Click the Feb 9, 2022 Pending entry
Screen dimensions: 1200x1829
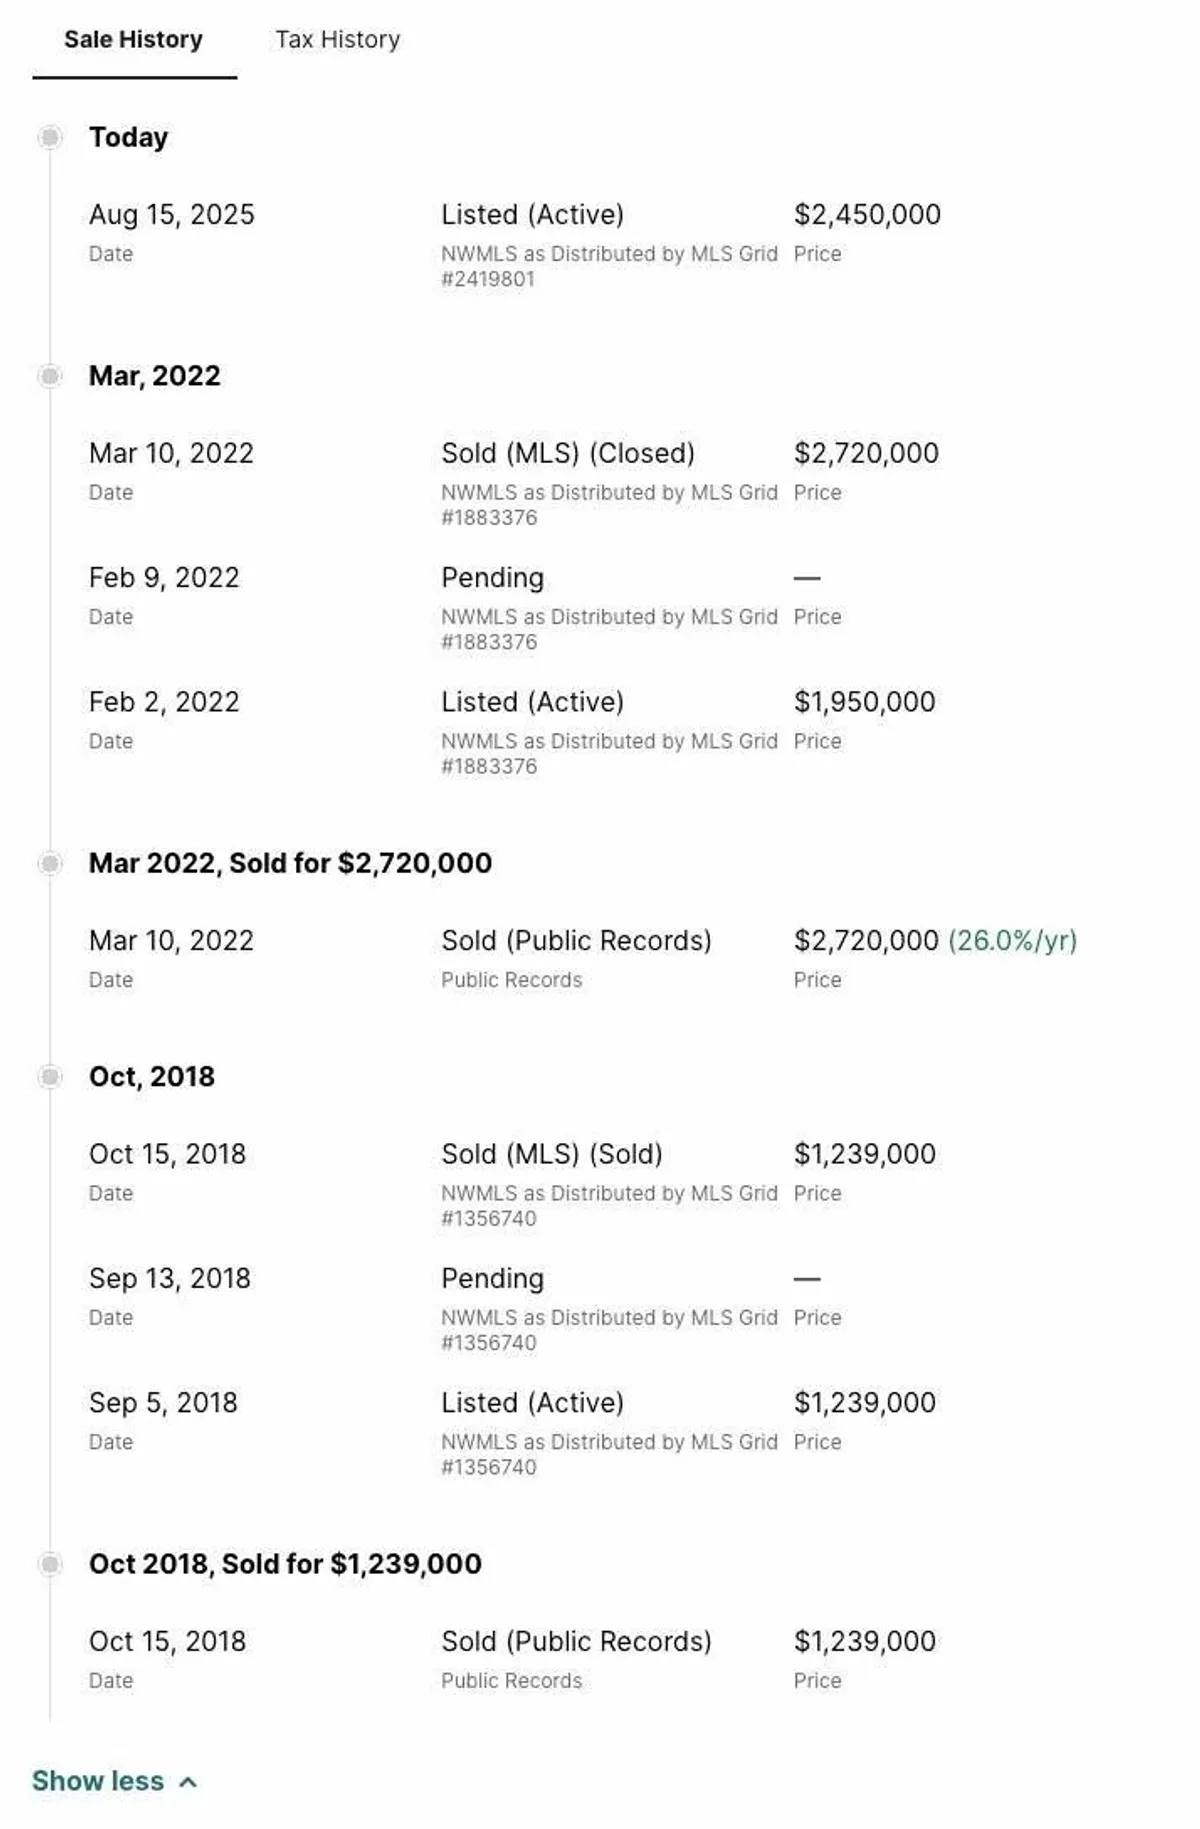click(492, 578)
